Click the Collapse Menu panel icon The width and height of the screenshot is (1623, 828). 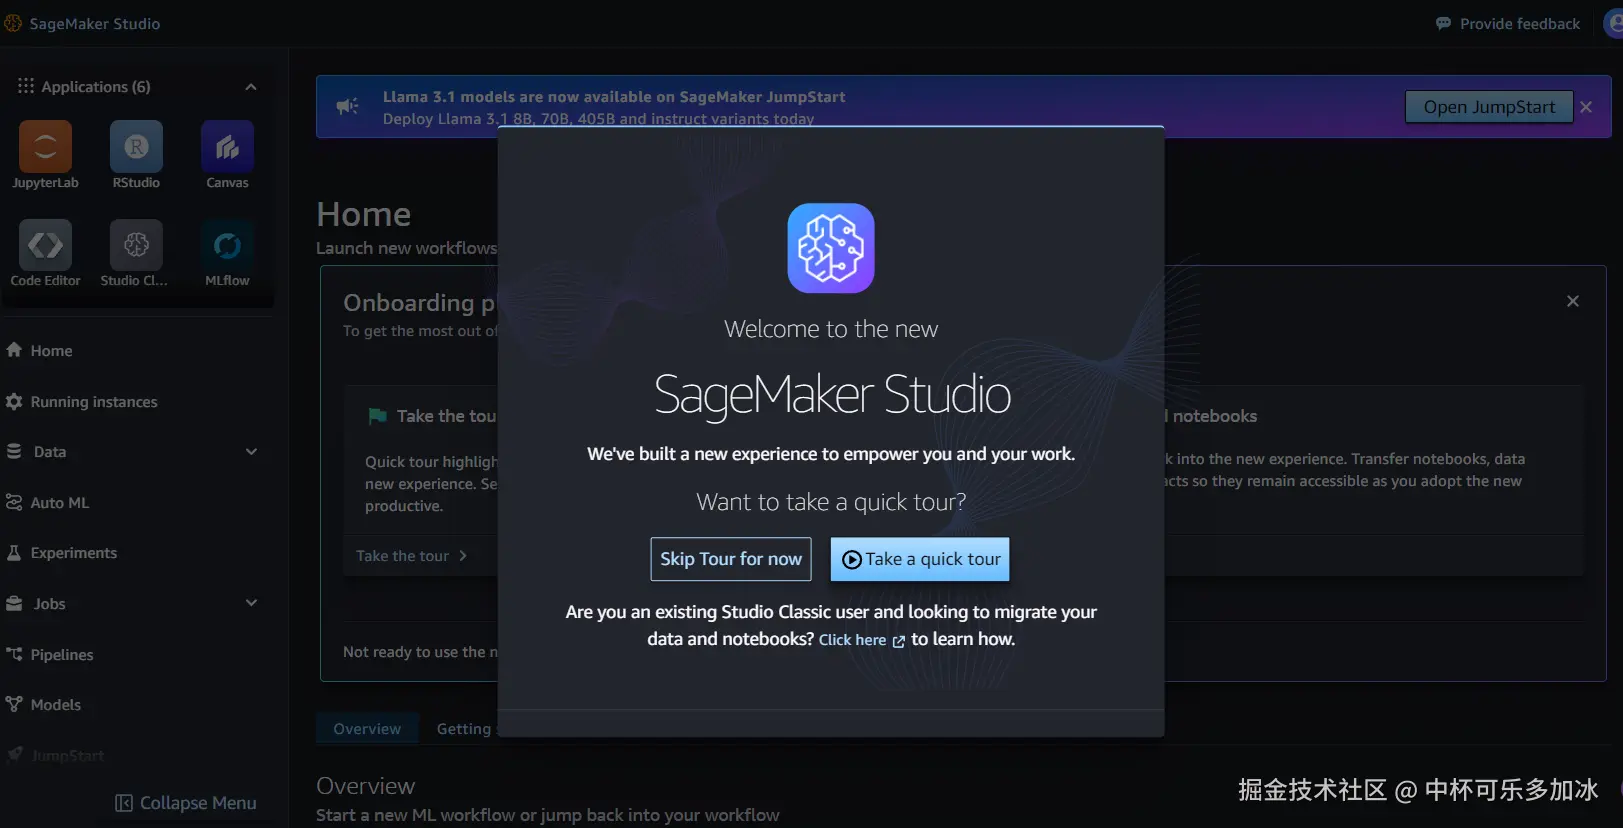(124, 803)
